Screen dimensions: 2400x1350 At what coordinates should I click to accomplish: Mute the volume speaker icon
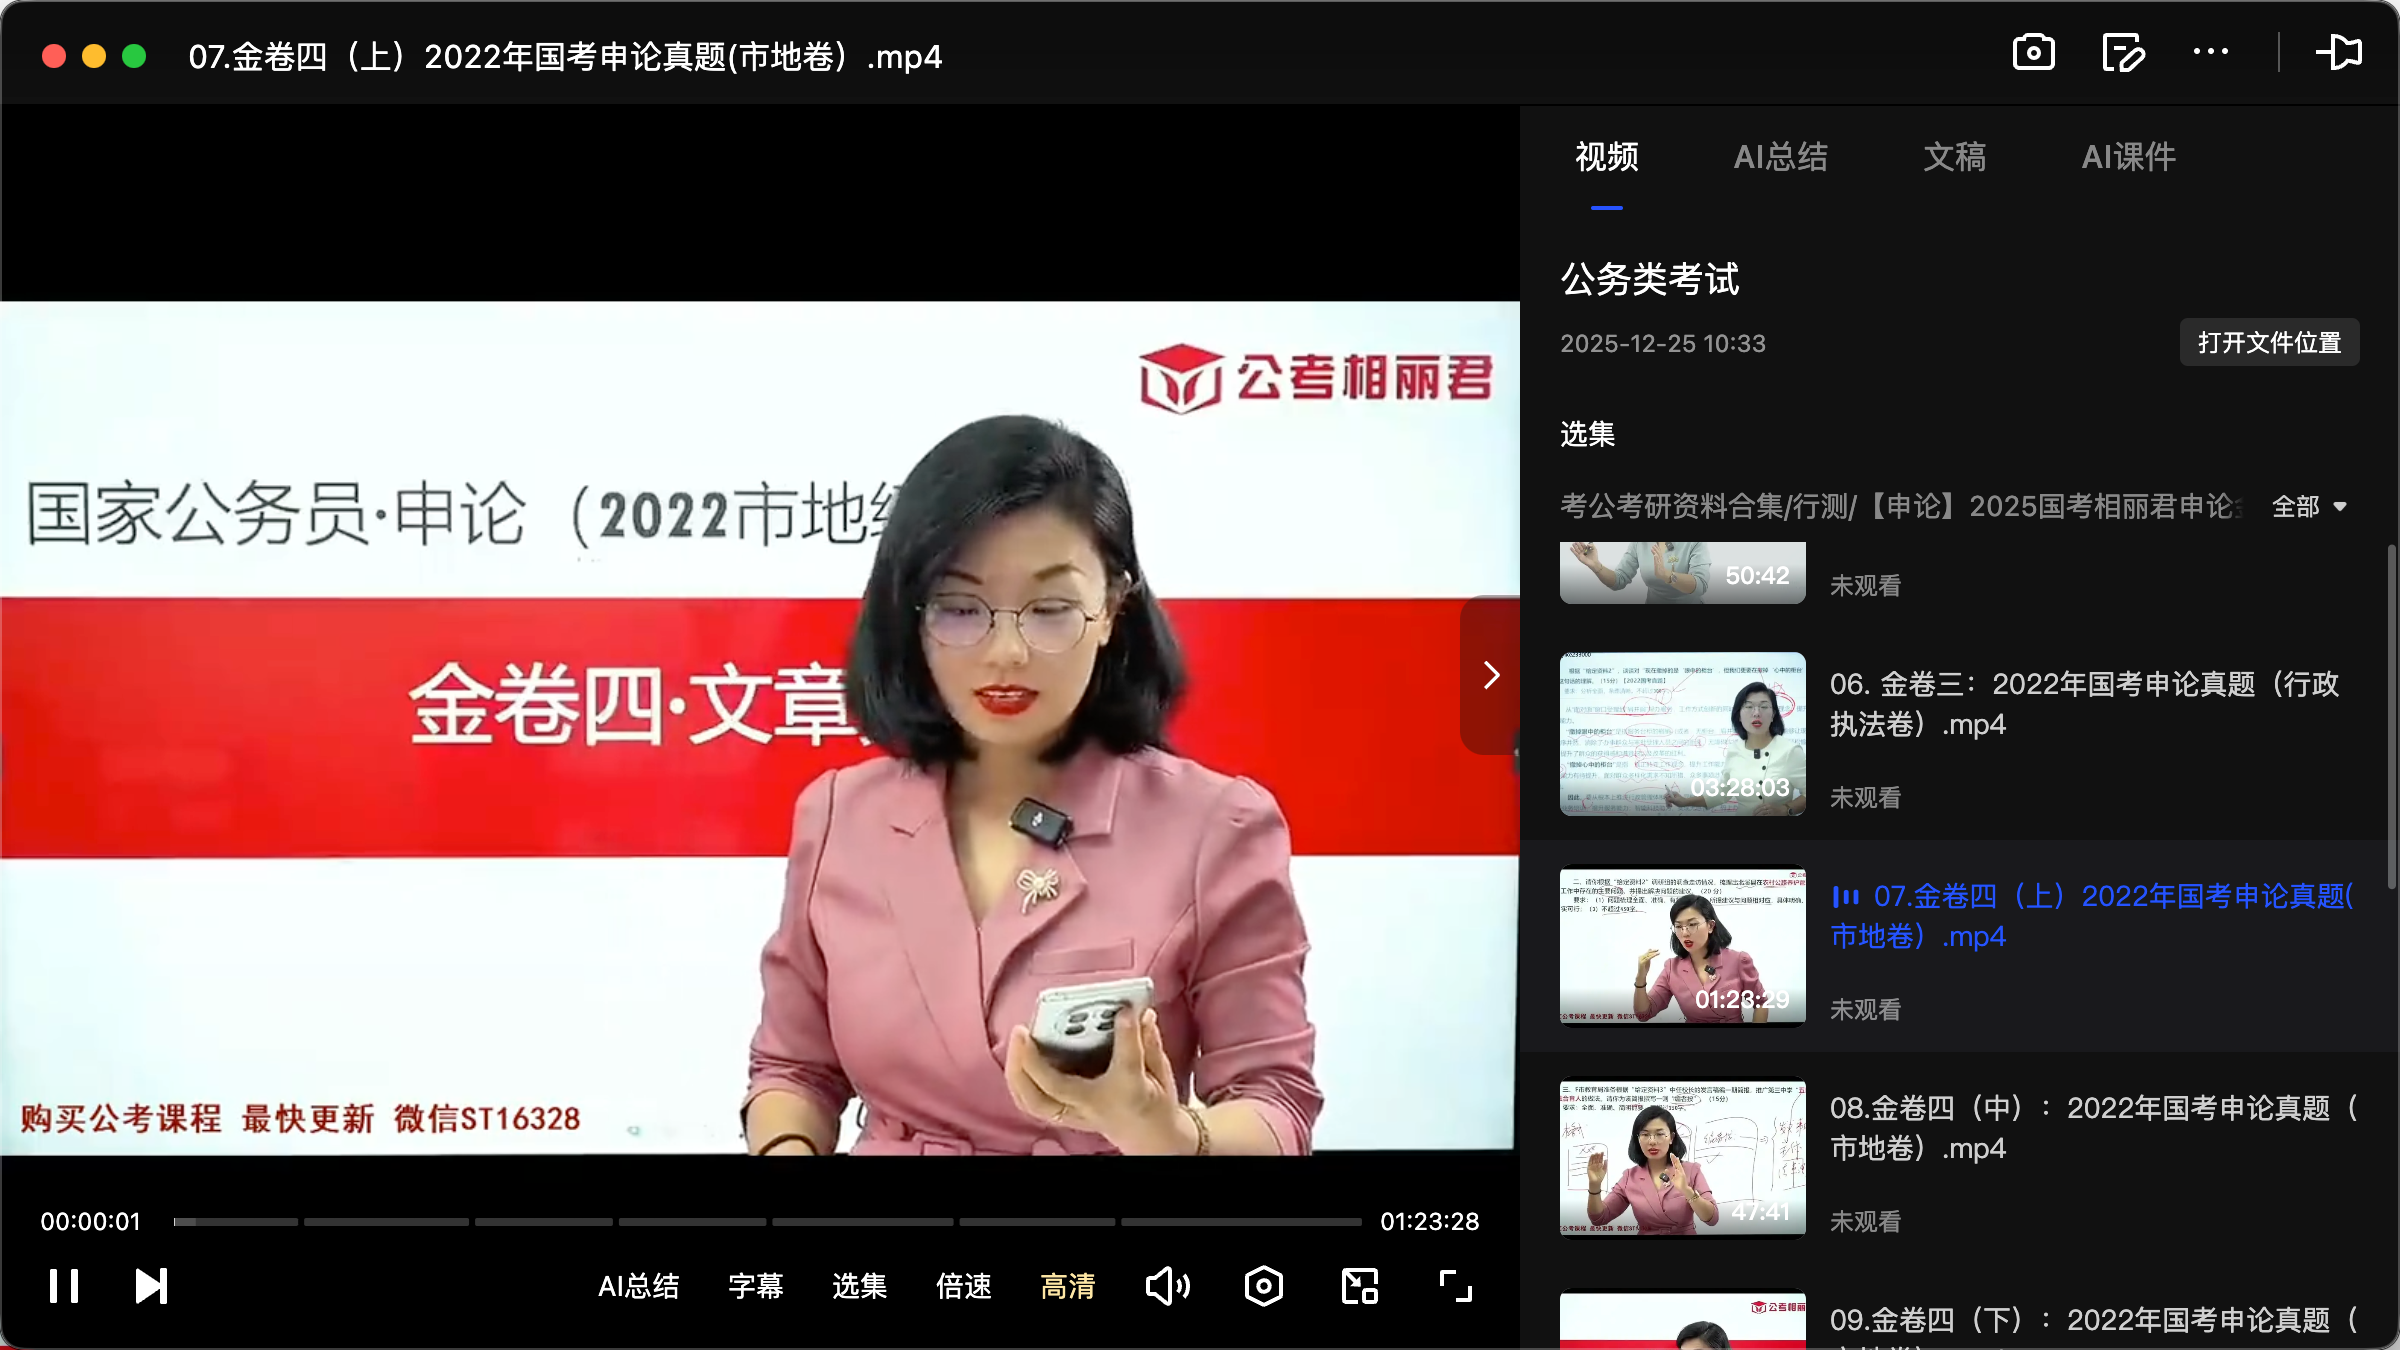(1167, 1286)
